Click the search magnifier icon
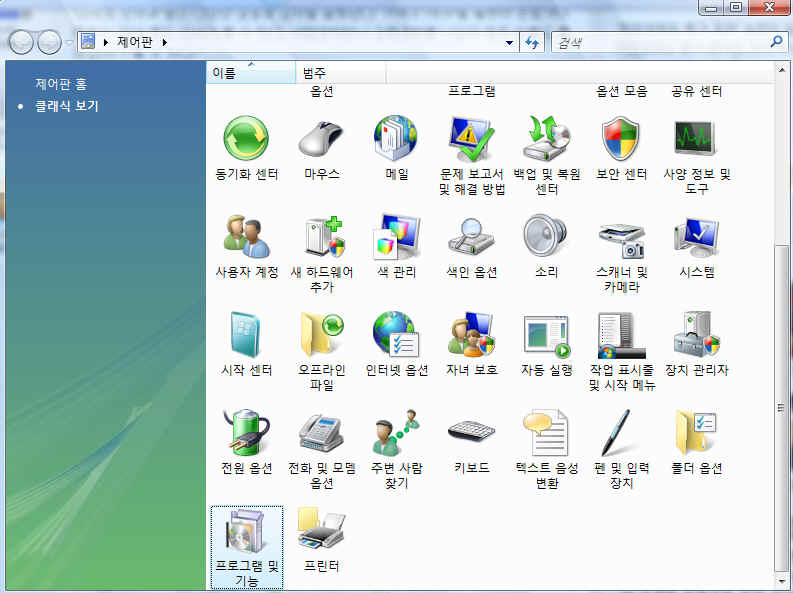Screen dimensions: 793x593 [776, 42]
